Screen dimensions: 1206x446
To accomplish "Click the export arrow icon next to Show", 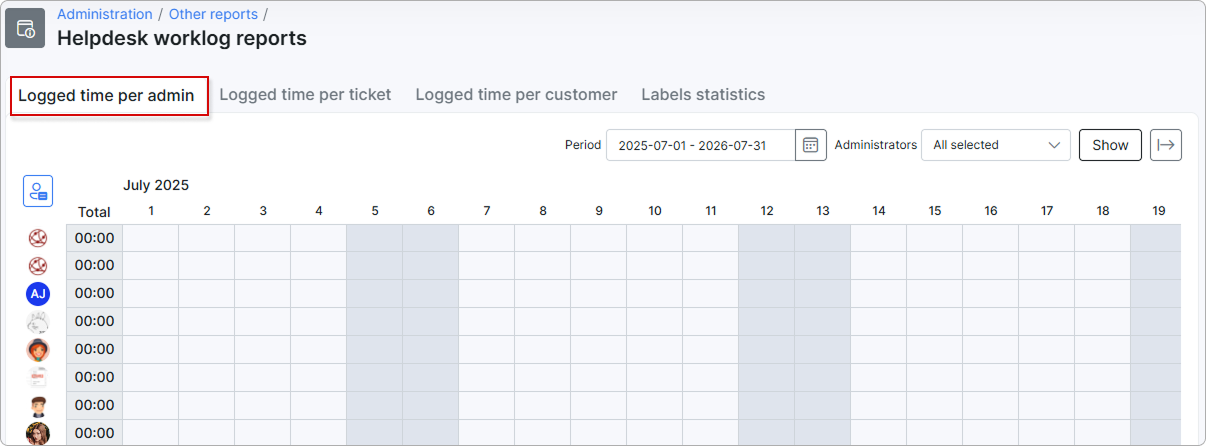I will 1166,145.
